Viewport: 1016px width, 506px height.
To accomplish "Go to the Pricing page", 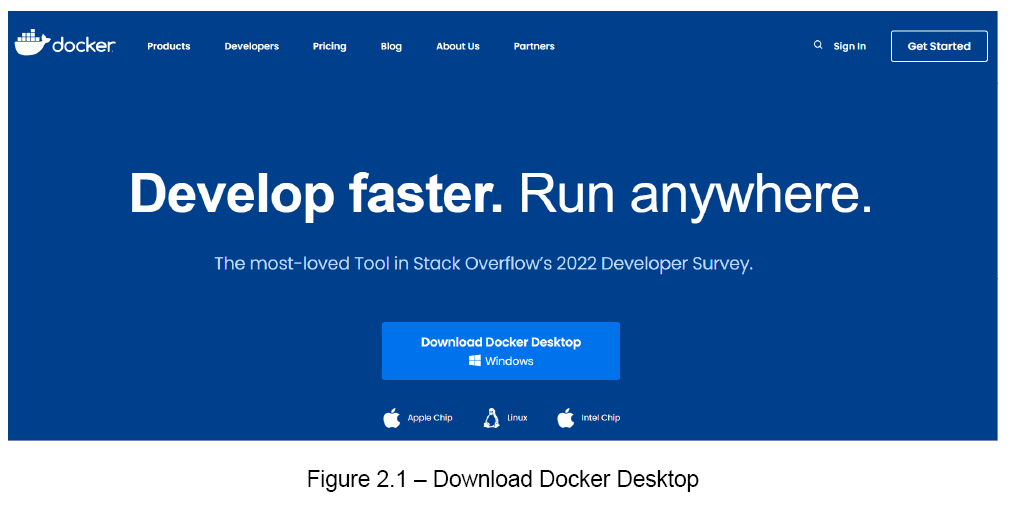I will coord(329,47).
